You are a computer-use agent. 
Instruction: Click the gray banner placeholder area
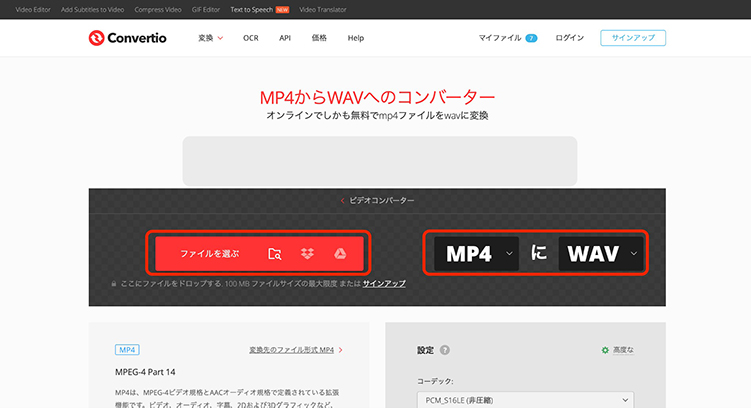380,161
